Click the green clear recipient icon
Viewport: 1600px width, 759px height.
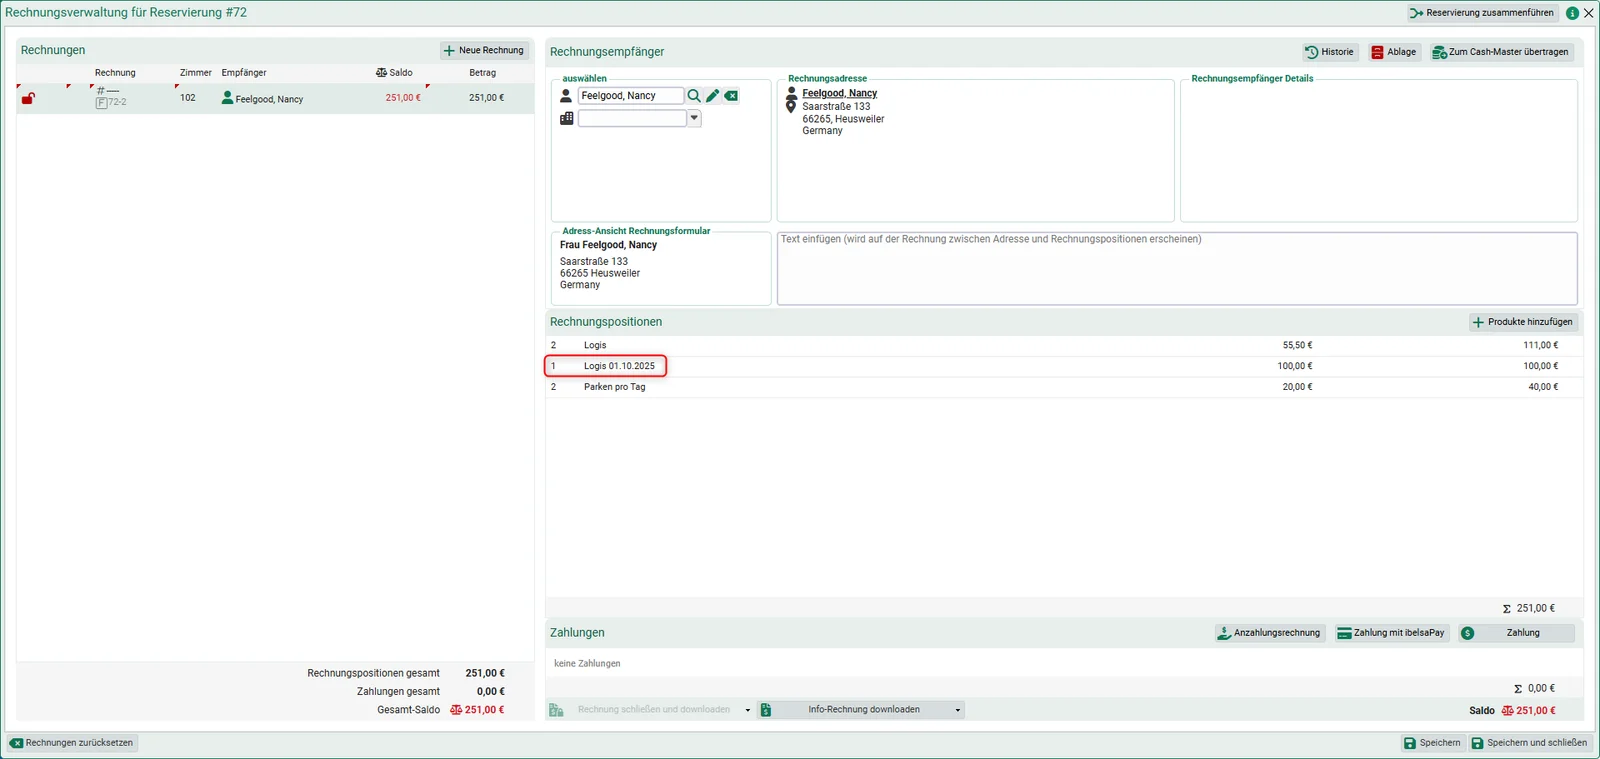pyautogui.click(x=731, y=96)
